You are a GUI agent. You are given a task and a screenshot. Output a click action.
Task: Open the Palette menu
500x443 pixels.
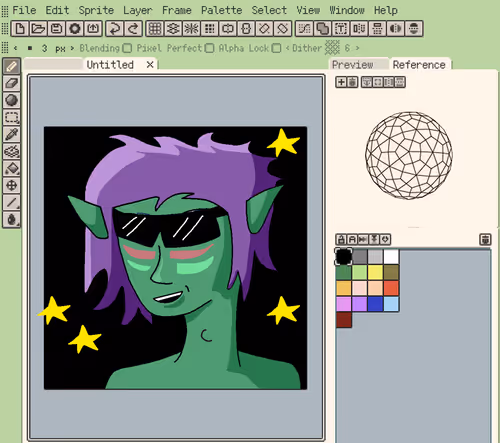tap(221, 10)
